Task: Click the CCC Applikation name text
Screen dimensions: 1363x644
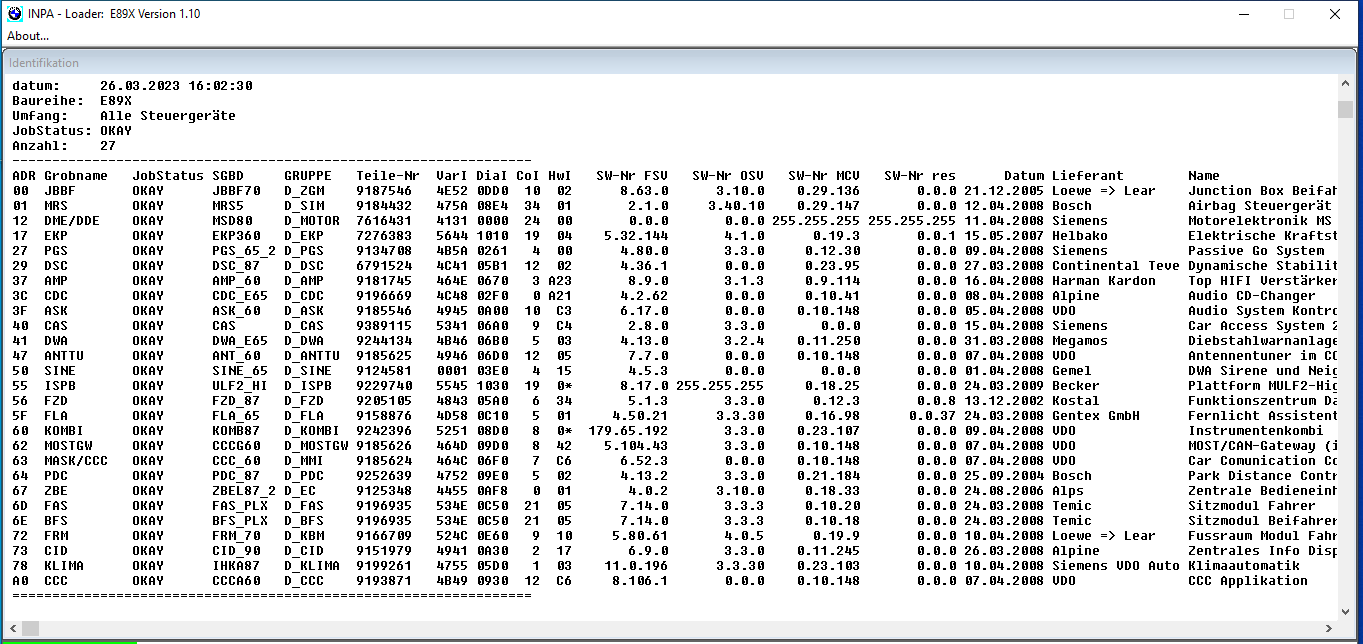Action: (1247, 581)
